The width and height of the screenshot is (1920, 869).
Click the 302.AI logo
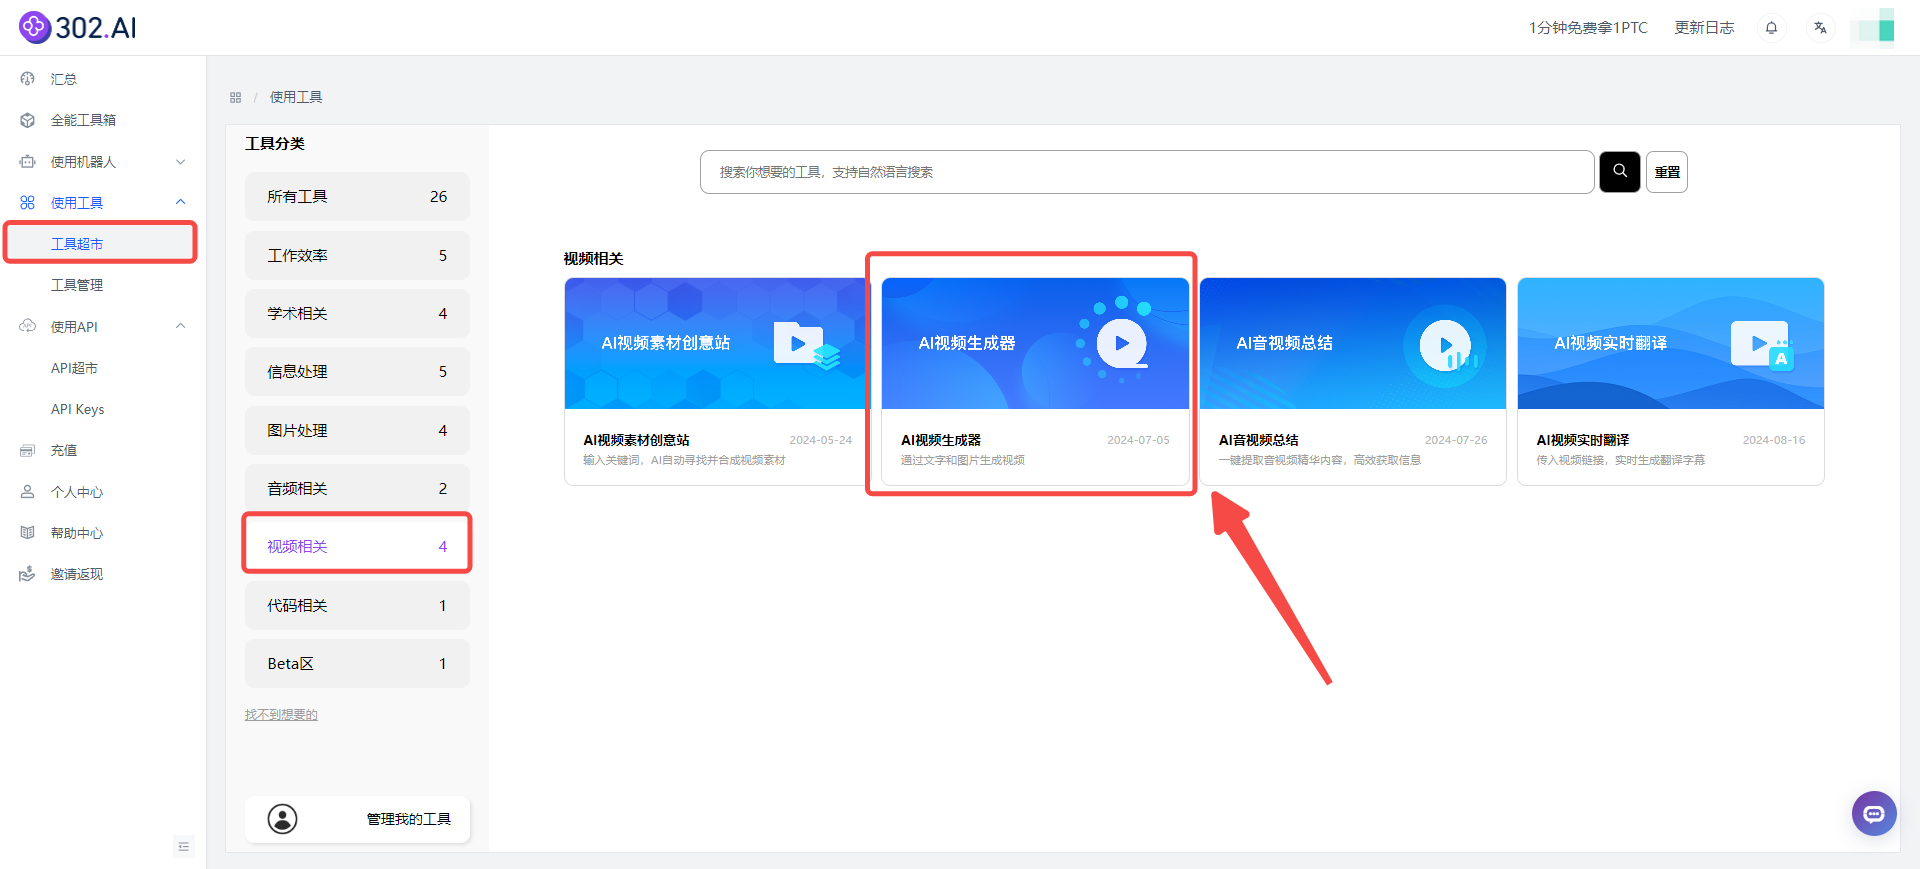click(x=78, y=27)
